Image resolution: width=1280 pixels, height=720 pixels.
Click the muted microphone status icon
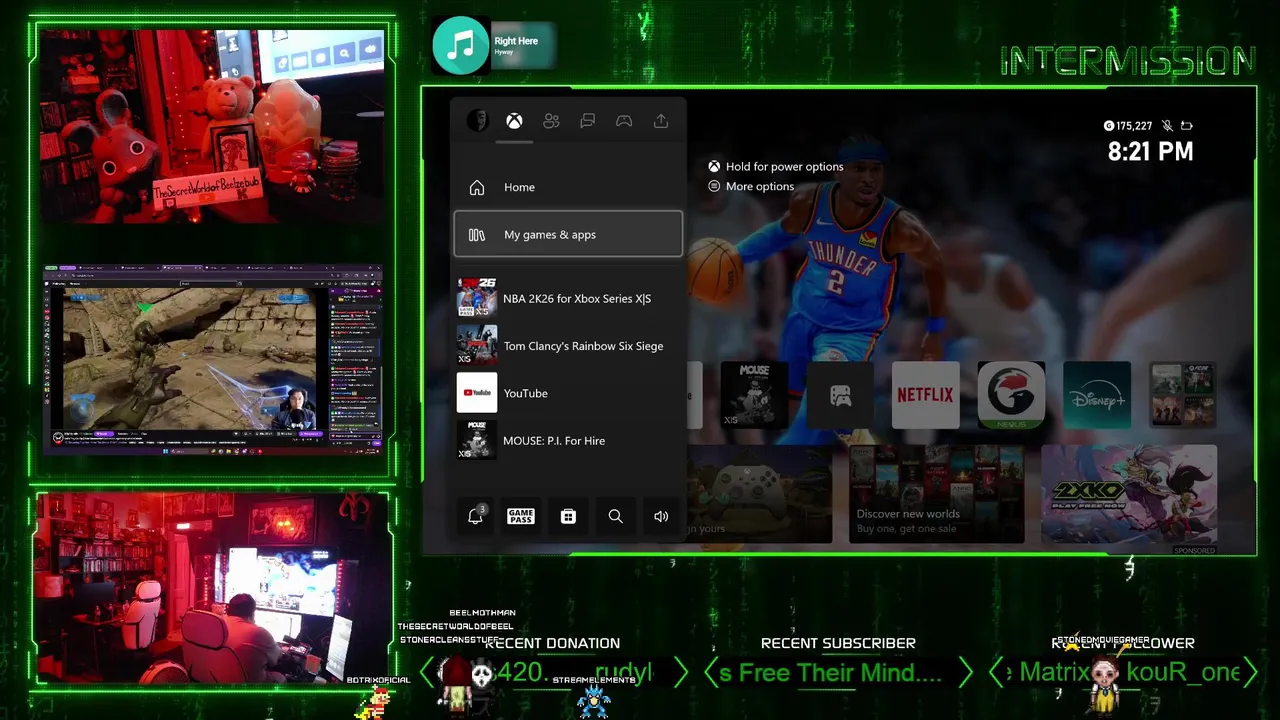pyautogui.click(x=1167, y=126)
